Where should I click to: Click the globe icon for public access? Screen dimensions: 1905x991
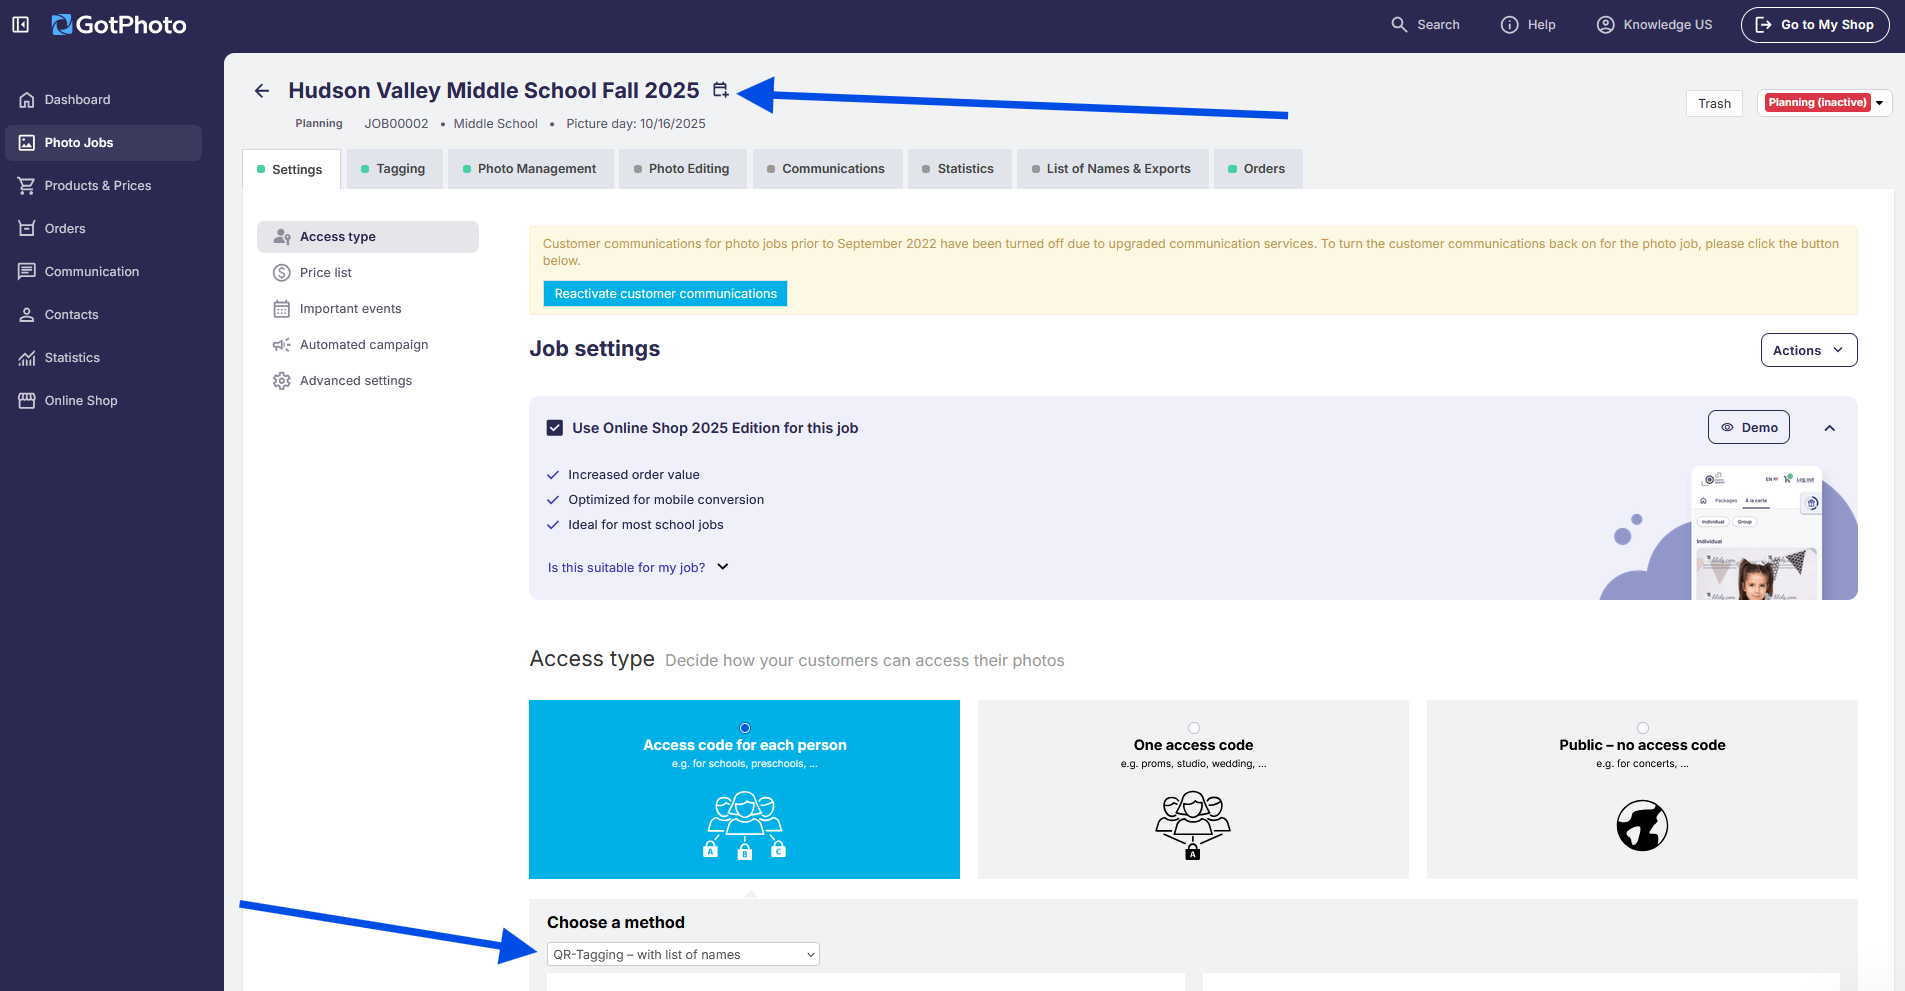(1642, 826)
